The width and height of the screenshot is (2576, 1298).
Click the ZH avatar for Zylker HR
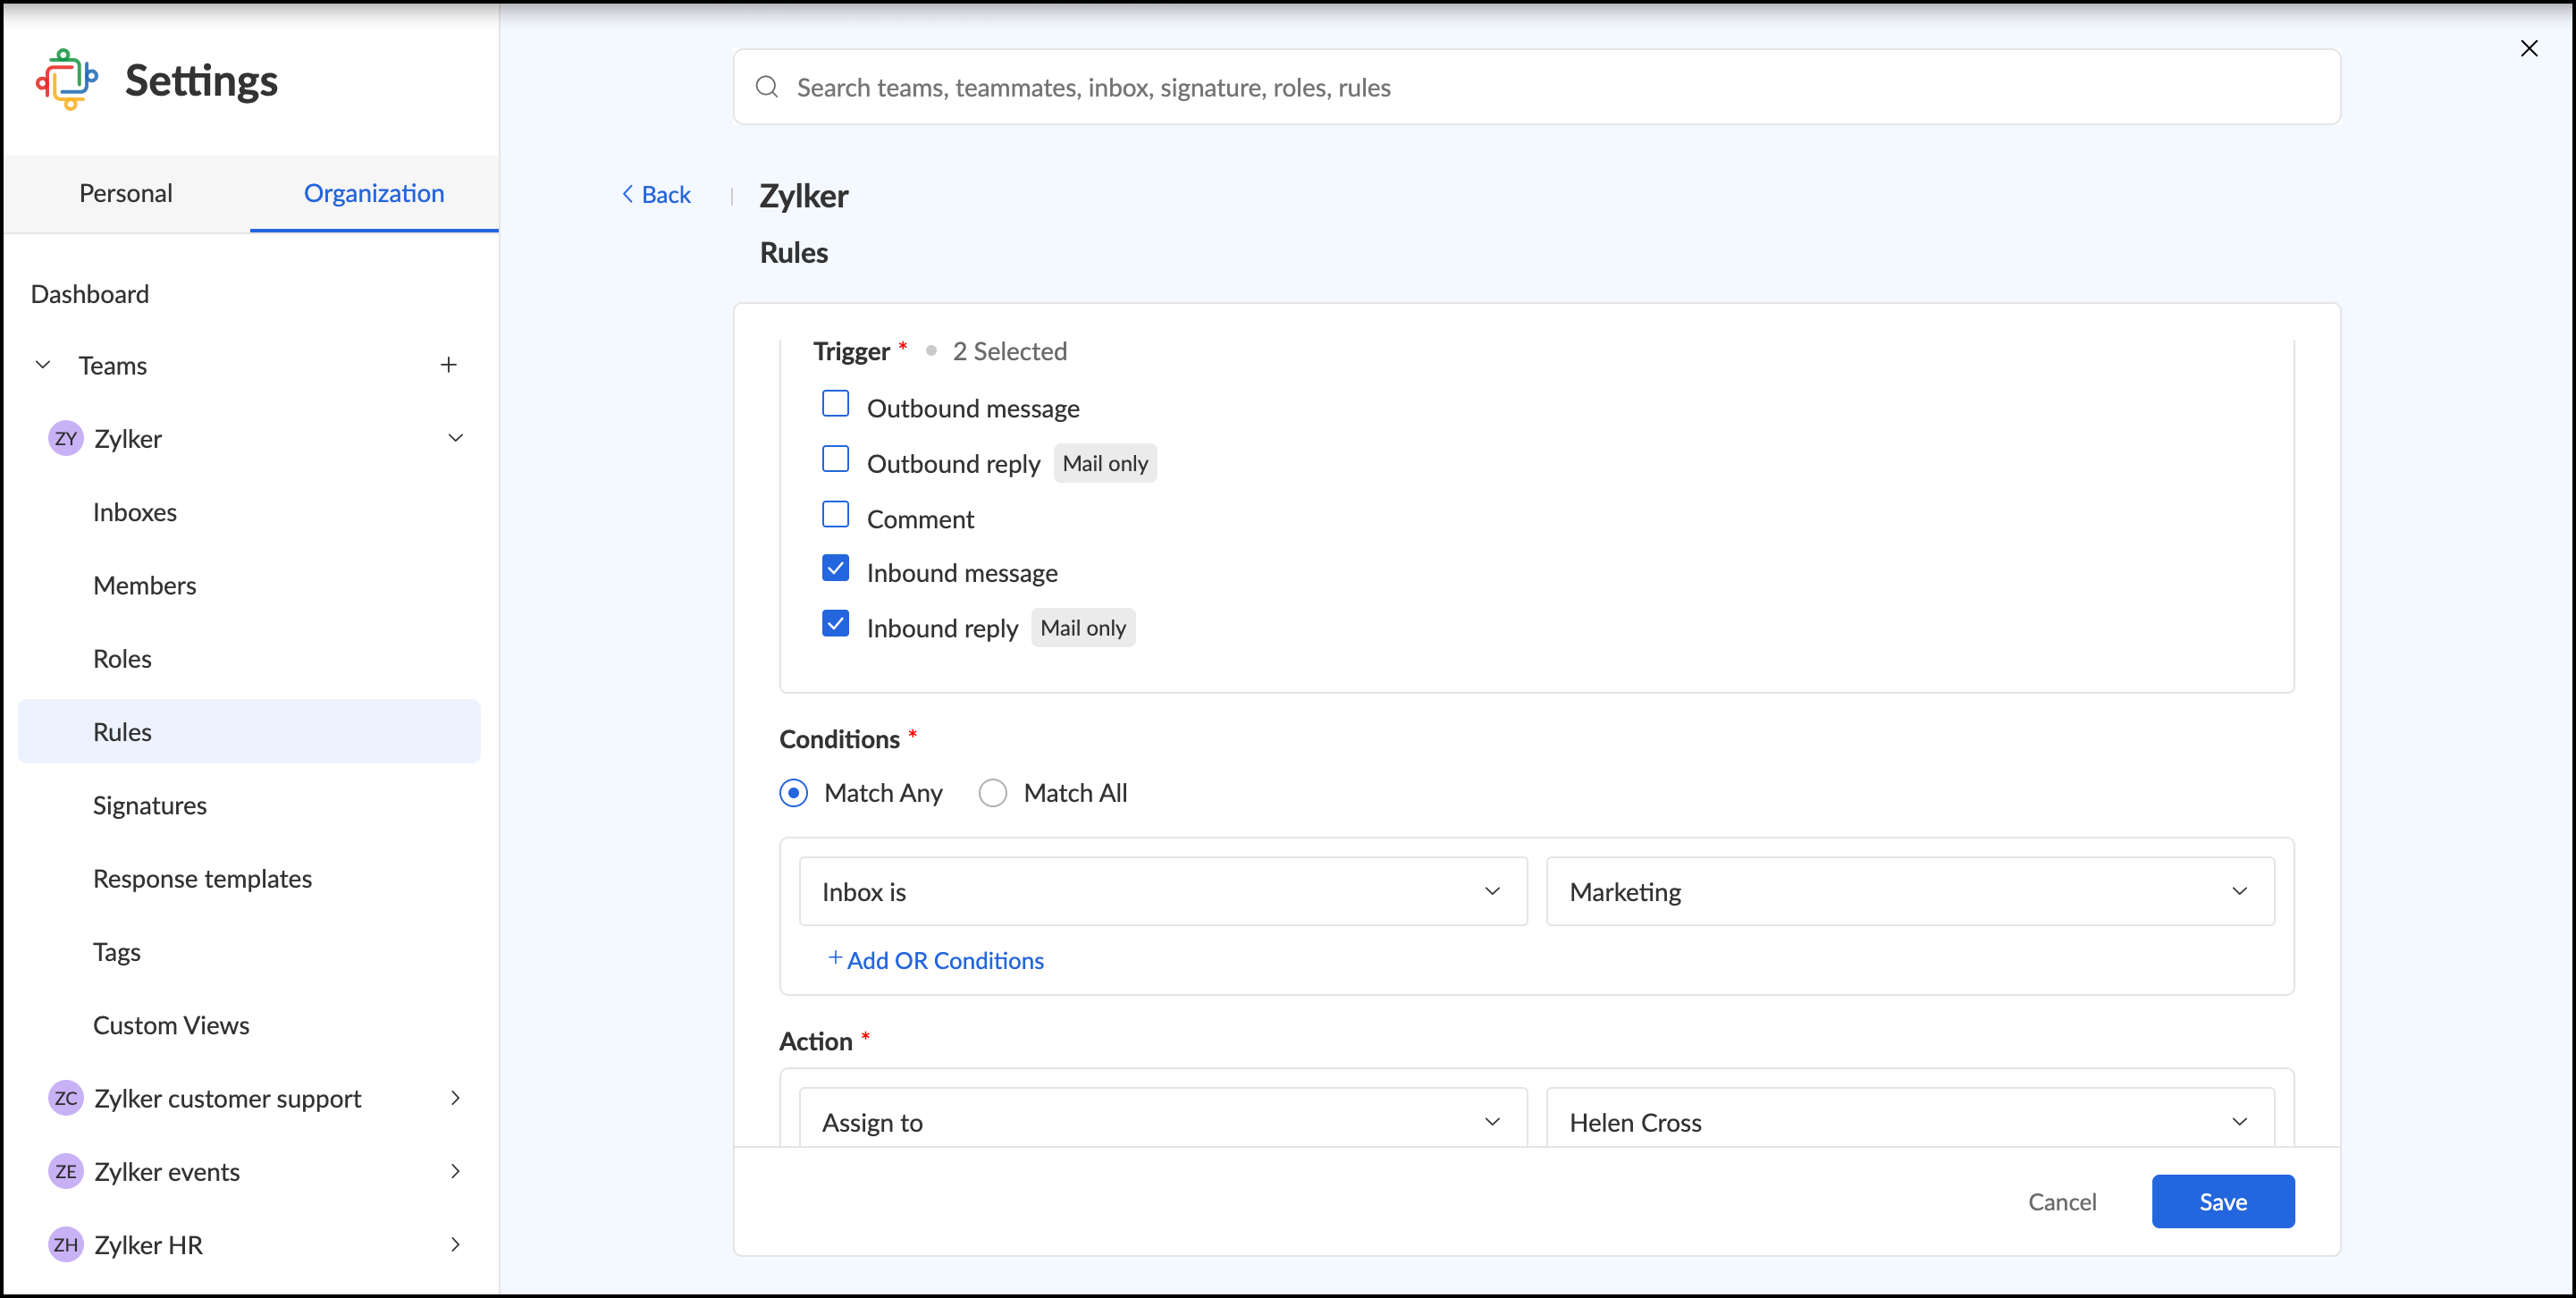pyautogui.click(x=66, y=1244)
